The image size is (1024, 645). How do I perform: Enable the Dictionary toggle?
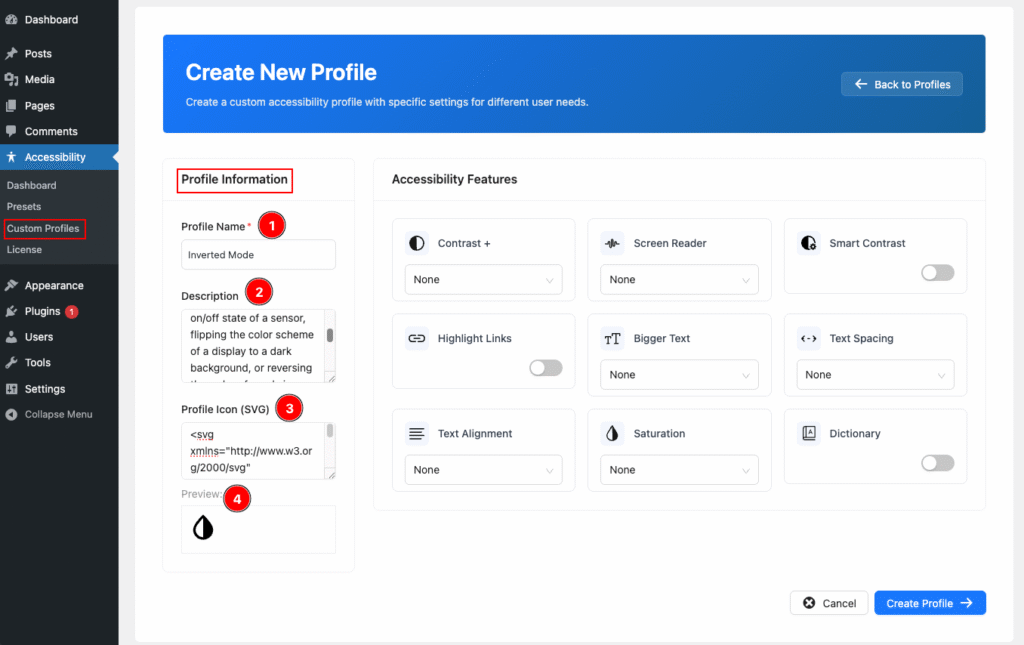937,462
